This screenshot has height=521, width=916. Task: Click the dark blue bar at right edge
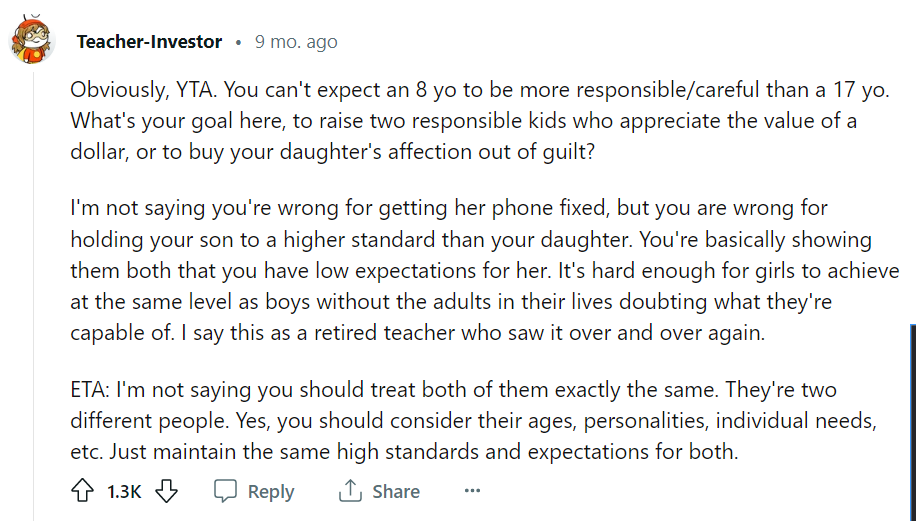click(913, 422)
